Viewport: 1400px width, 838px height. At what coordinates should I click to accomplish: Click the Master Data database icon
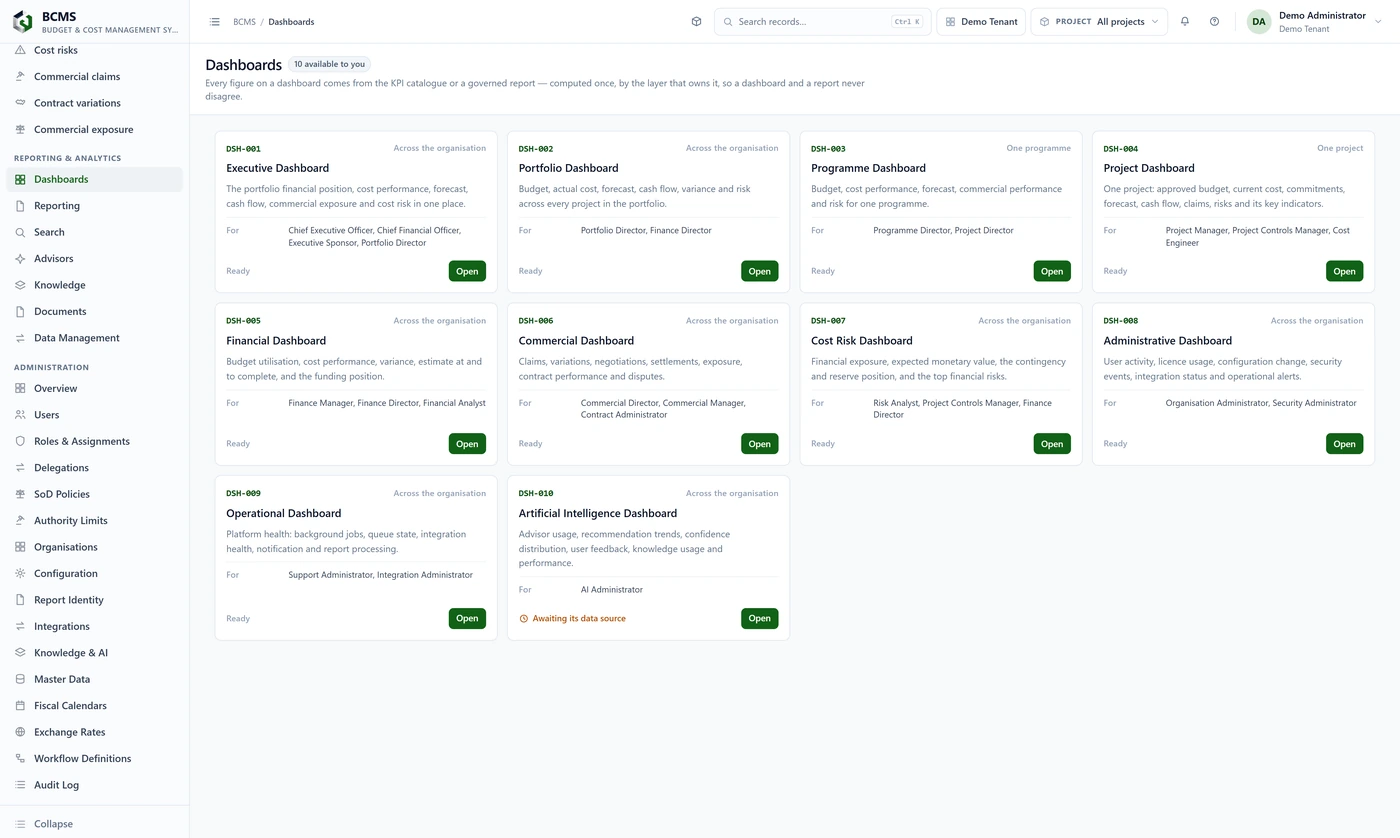click(20, 679)
